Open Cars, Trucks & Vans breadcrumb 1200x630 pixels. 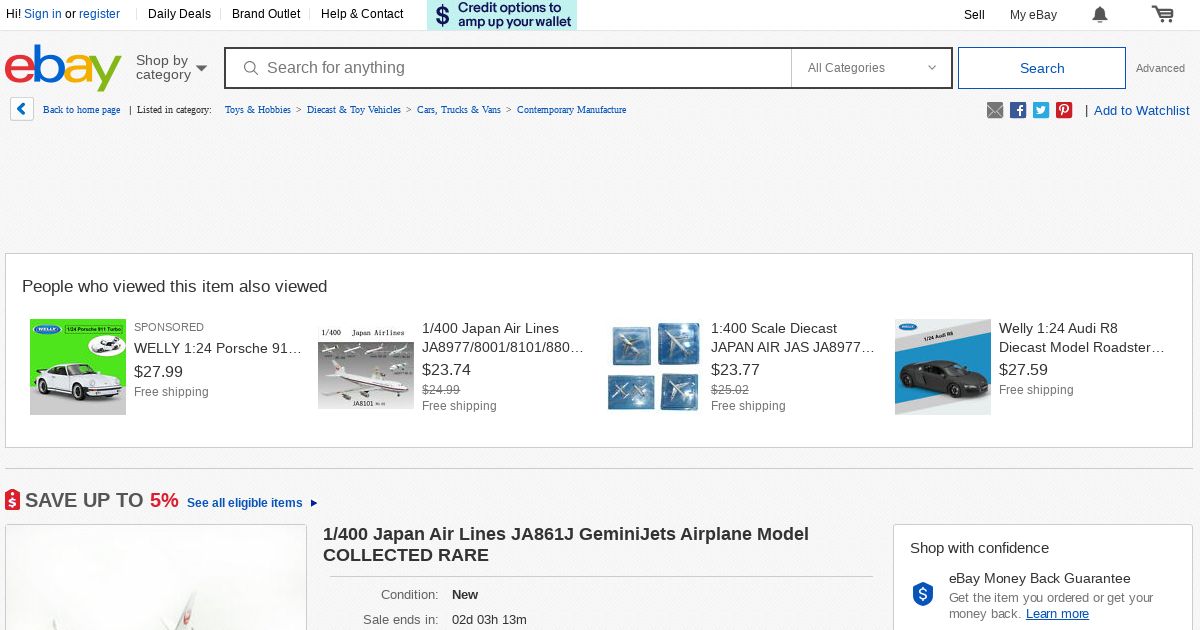click(459, 110)
